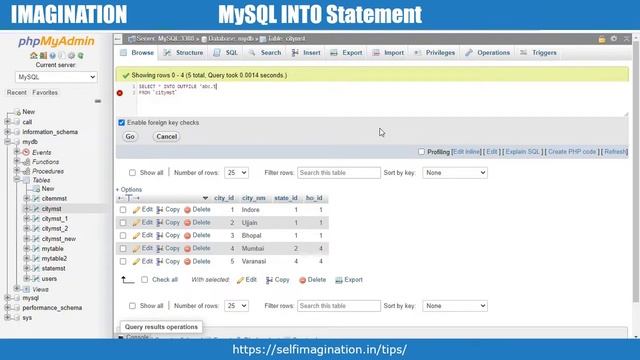Click the Create PHP code link
This screenshot has width=640, height=360.
tap(572, 151)
